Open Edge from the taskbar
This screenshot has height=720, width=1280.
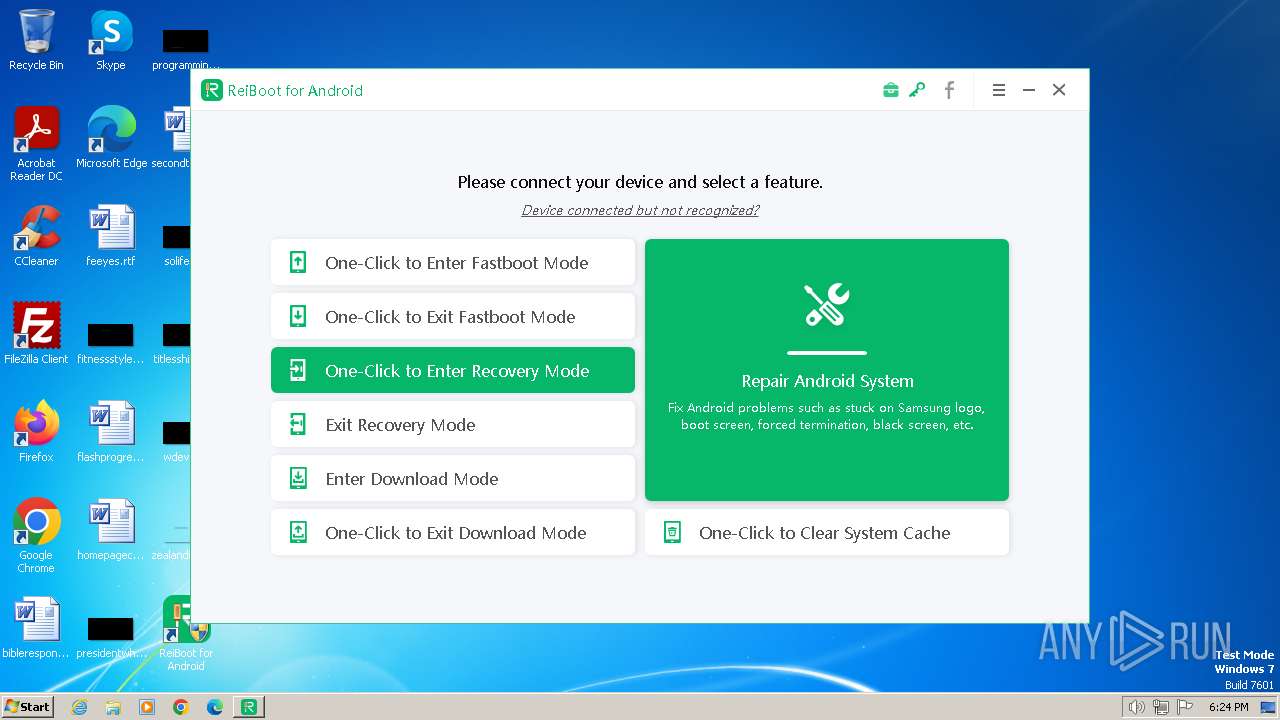coord(215,707)
